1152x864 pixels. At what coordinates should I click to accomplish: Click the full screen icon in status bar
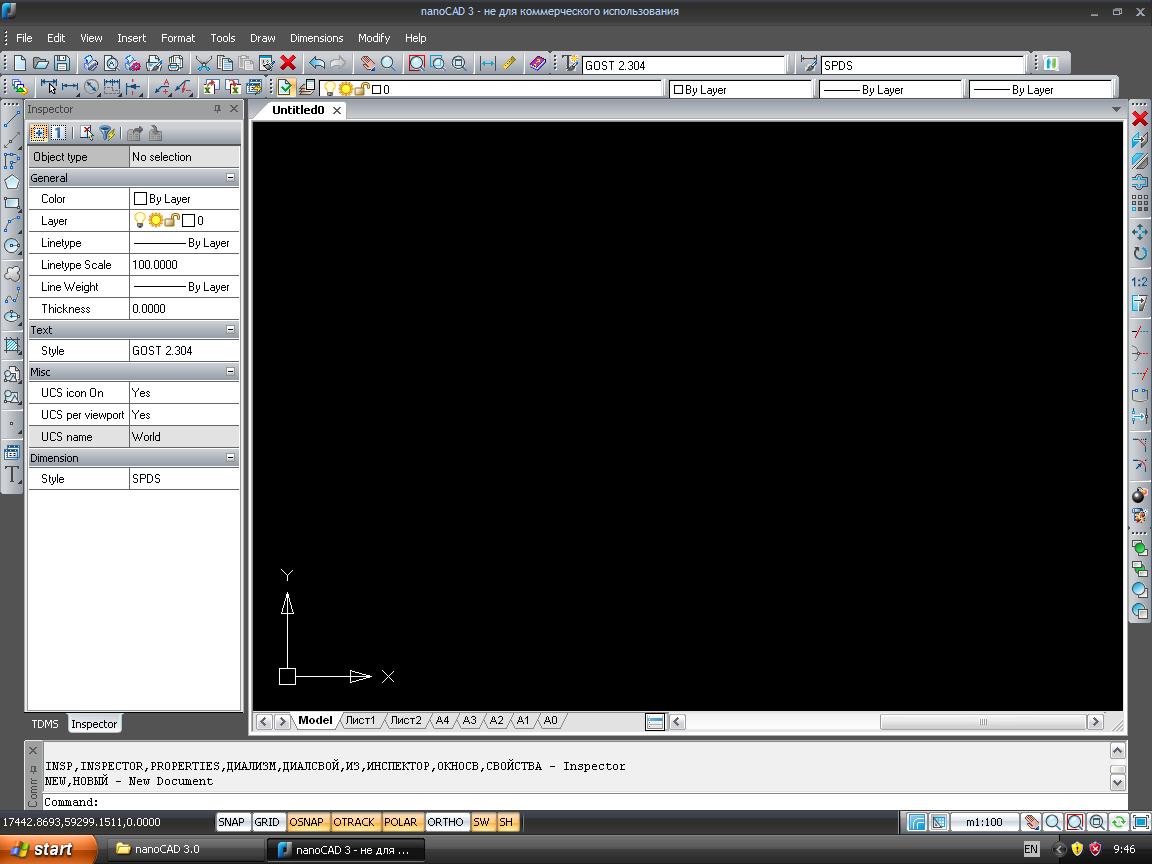pos(1140,822)
